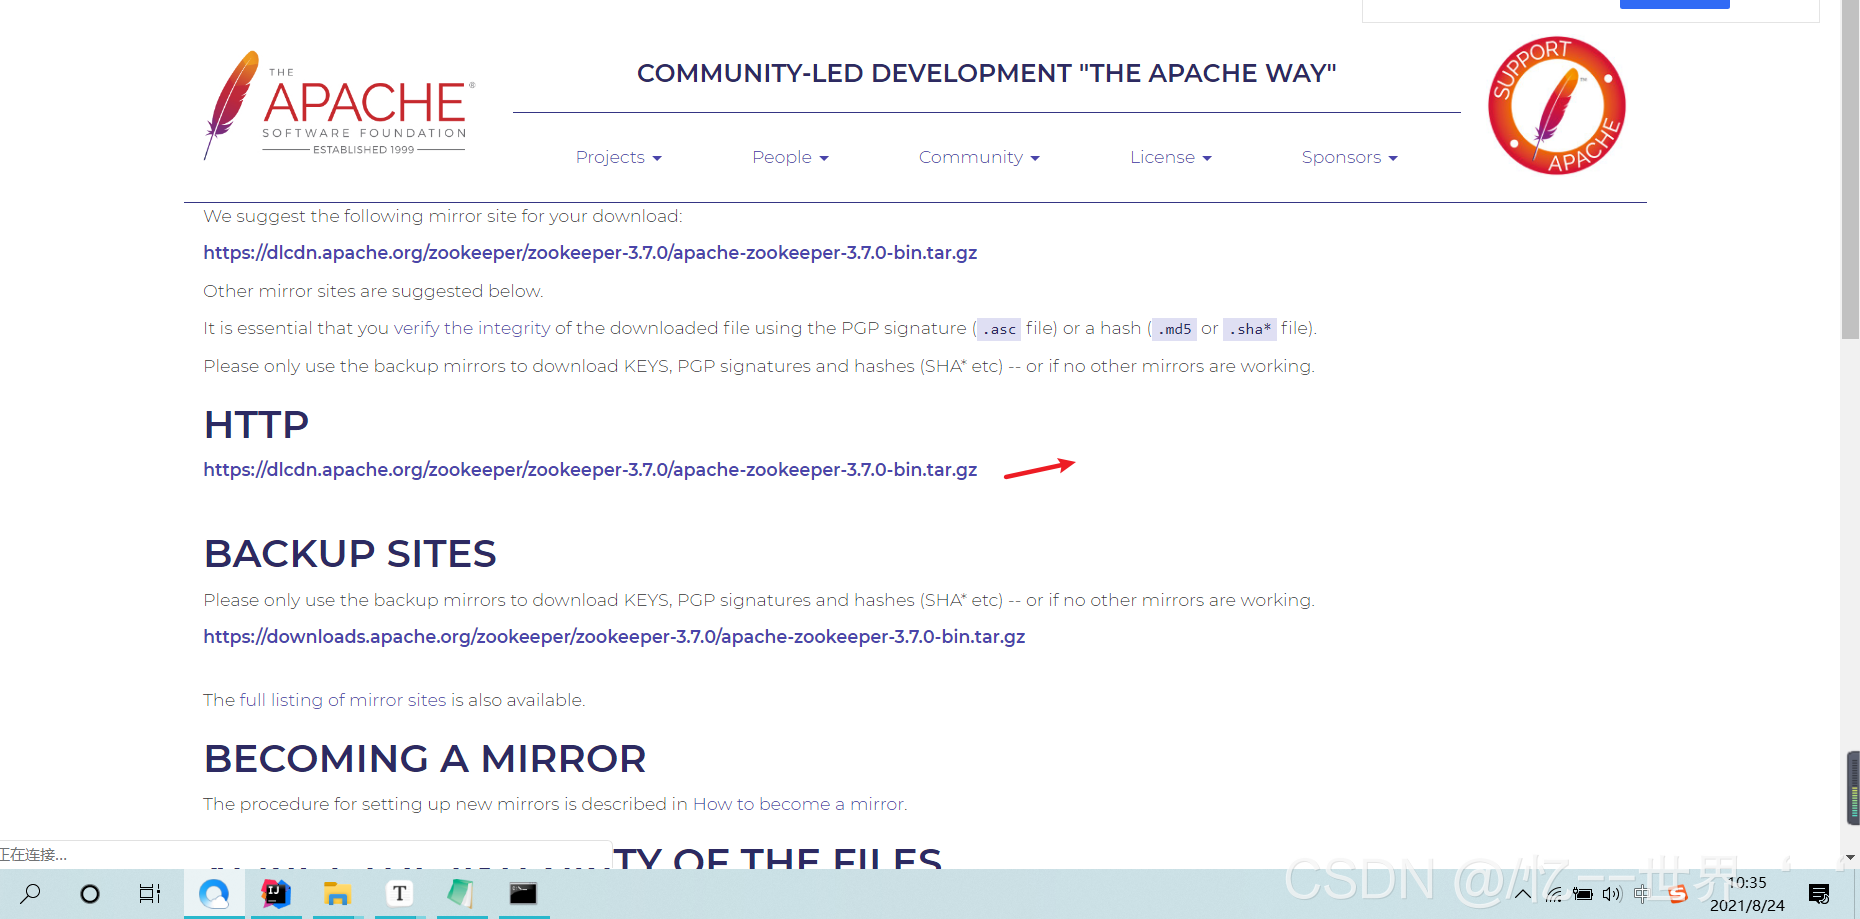
Task: Click the Apache Software Foundation feather logo
Action: click(340, 106)
